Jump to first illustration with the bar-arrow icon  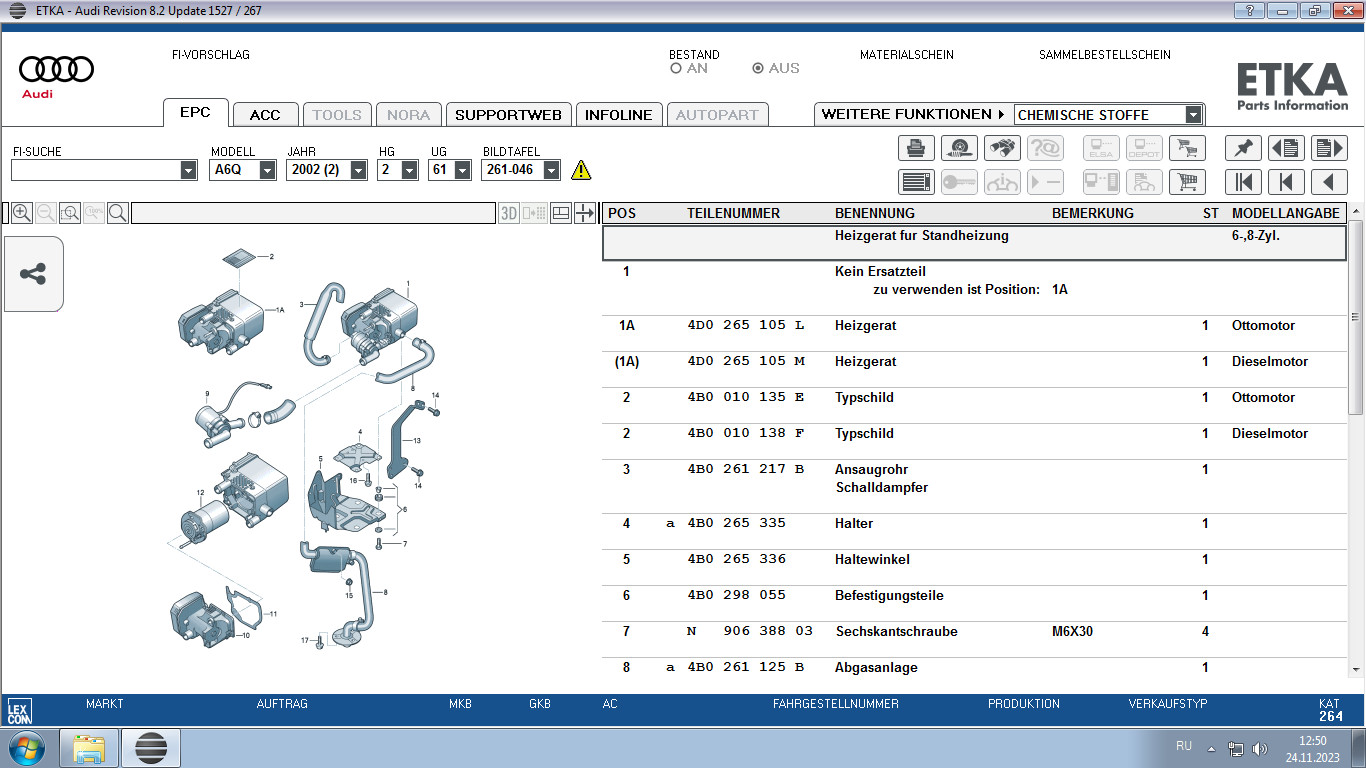pos(1243,182)
